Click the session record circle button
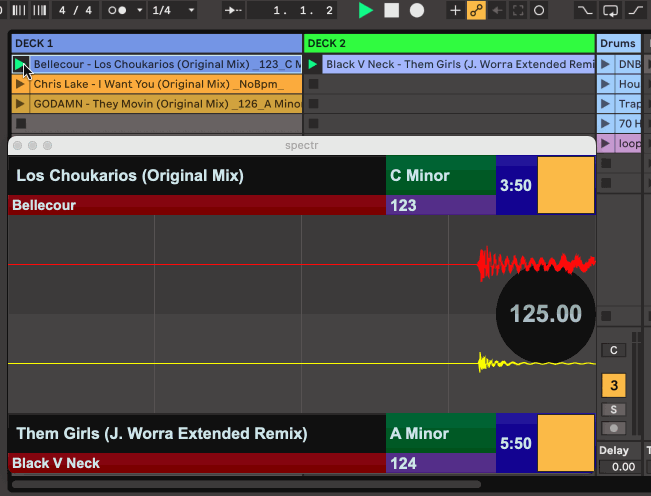Image resolution: width=651 pixels, height=496 pixels. (539, 10)
